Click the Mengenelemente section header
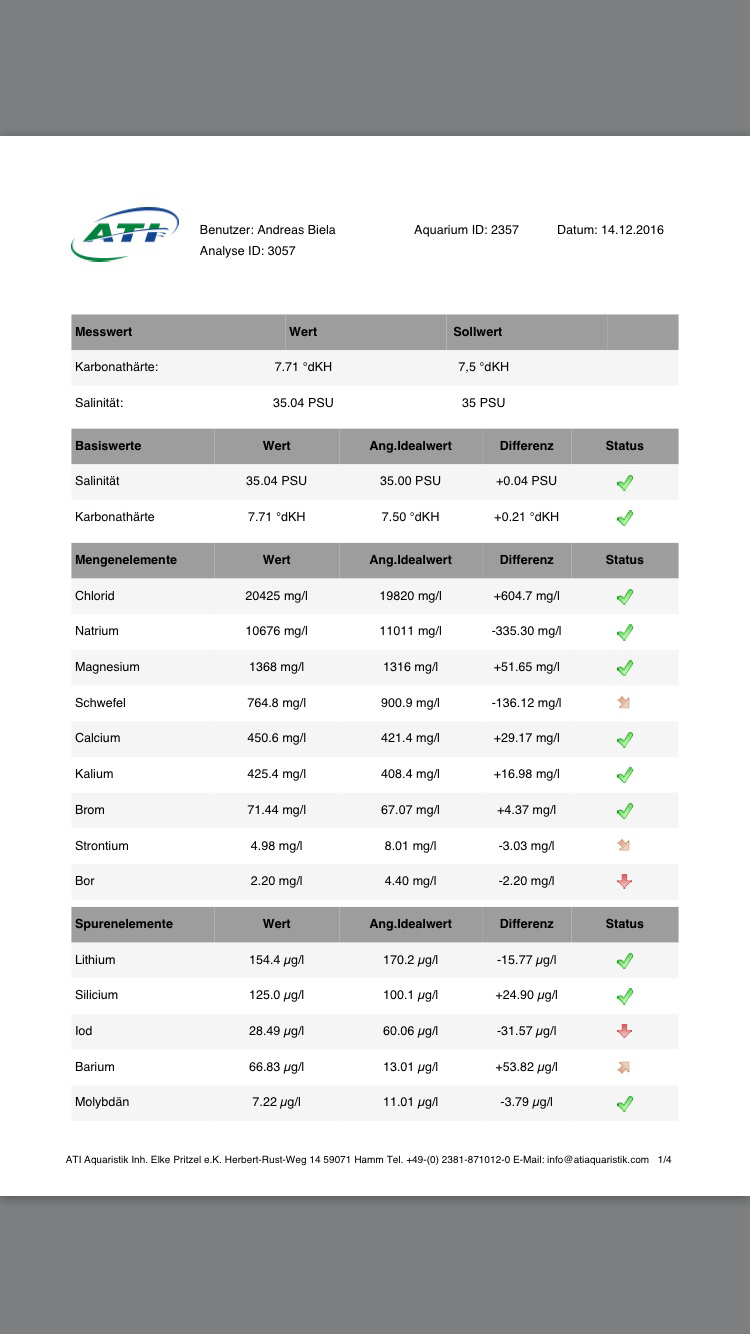 (126, 560)
